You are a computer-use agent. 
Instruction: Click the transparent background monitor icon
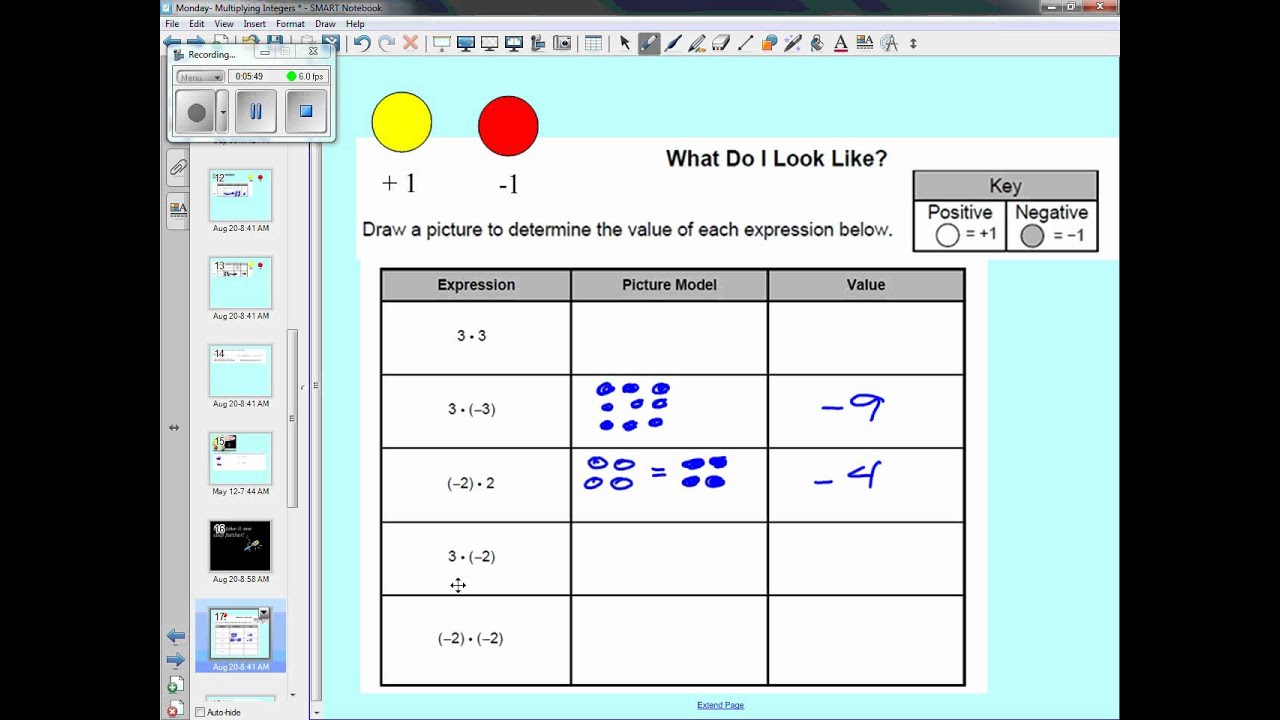pyautogui.click(x=489, y=43)
